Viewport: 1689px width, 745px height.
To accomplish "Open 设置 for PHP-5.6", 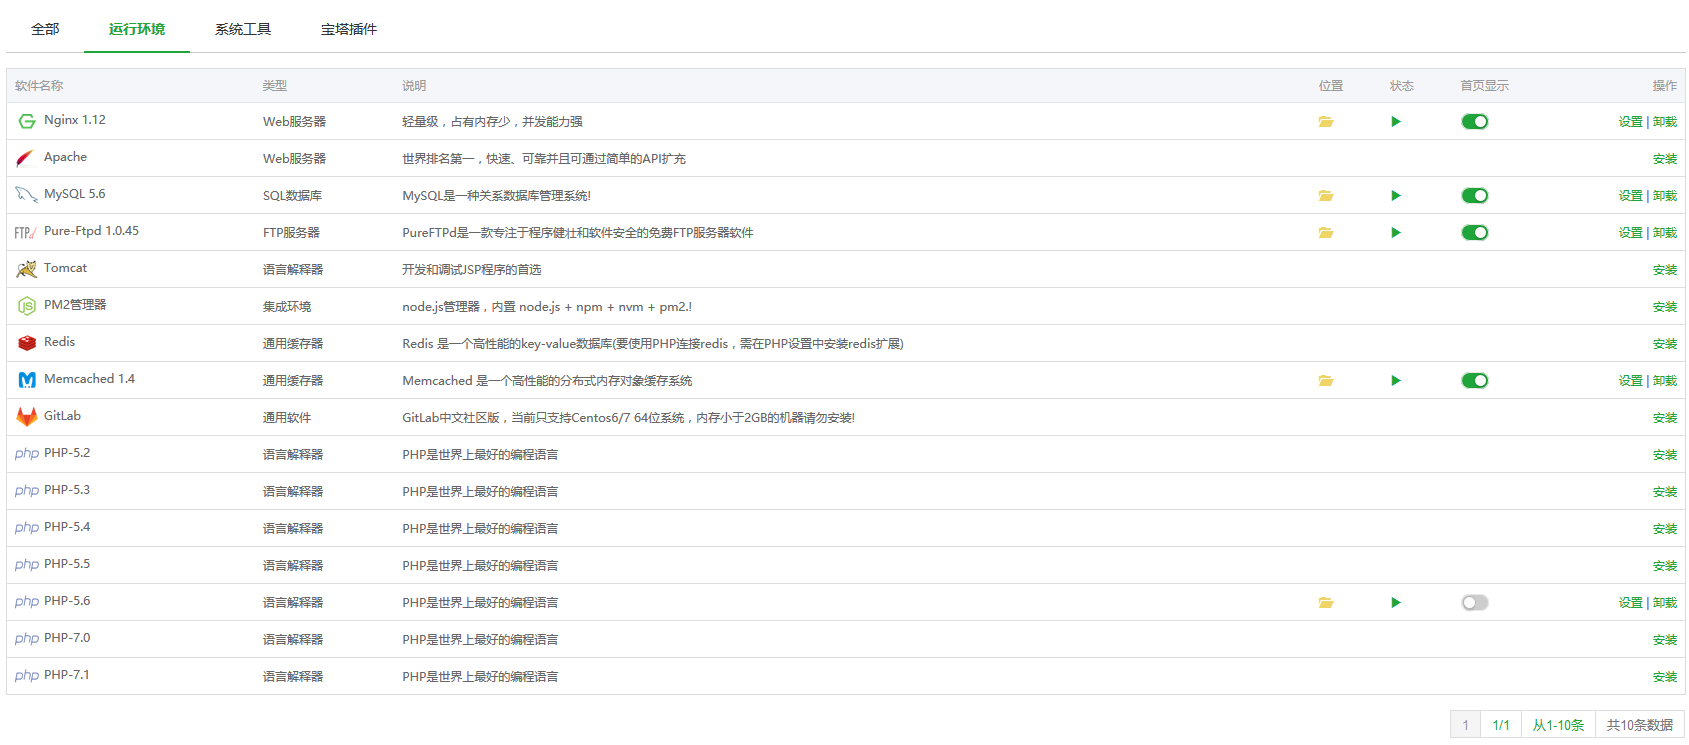I will click(x=1631, y=603).
